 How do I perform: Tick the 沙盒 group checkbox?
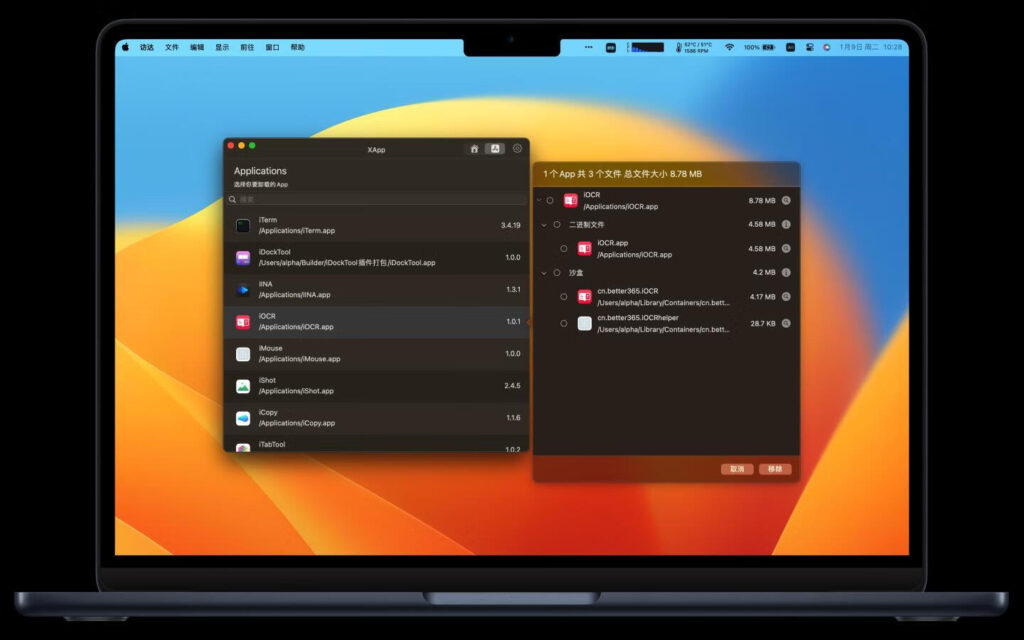pos(556,272)
